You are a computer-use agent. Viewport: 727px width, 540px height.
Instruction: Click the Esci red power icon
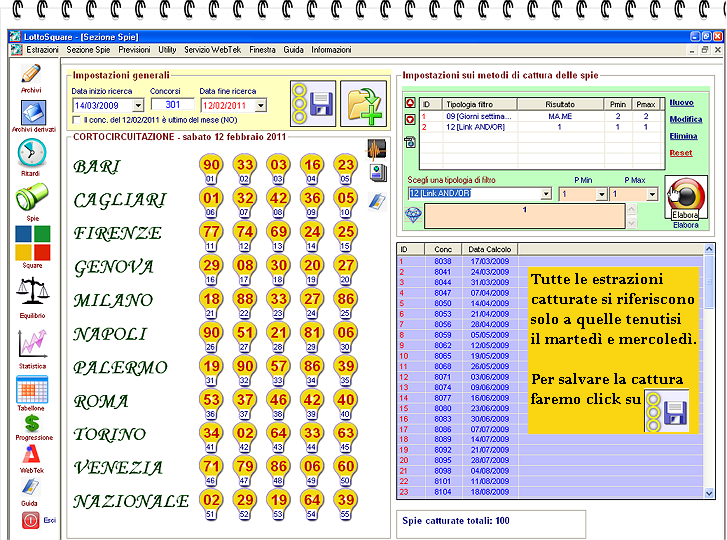[x=31, y=520]
